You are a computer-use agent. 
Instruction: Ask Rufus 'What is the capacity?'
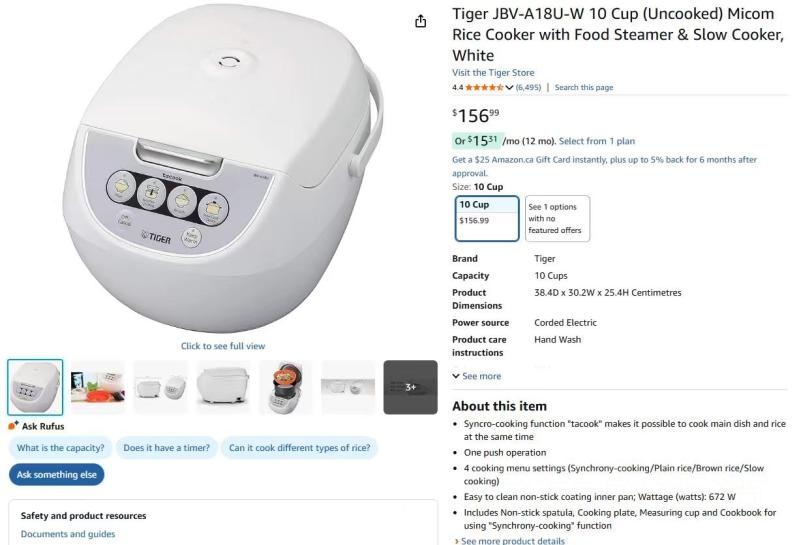point(61,448)
